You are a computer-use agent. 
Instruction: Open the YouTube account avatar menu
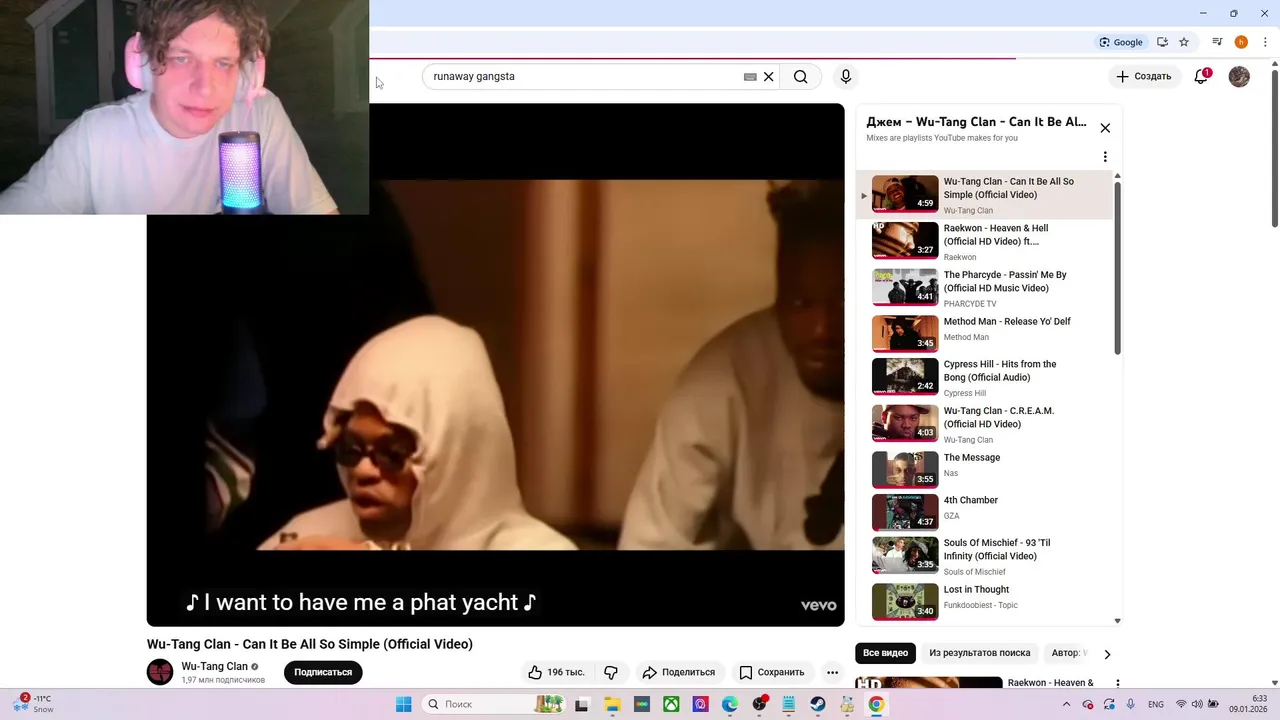pos(1239,77)
